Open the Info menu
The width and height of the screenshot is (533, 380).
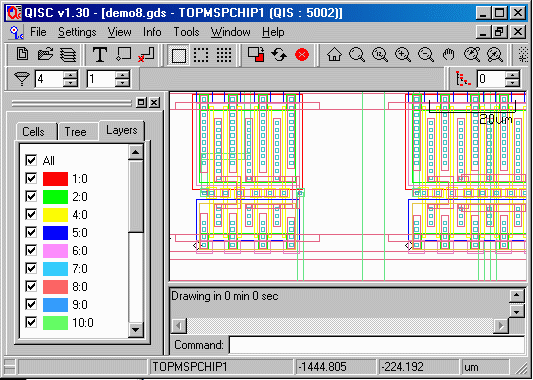point(152,32)
